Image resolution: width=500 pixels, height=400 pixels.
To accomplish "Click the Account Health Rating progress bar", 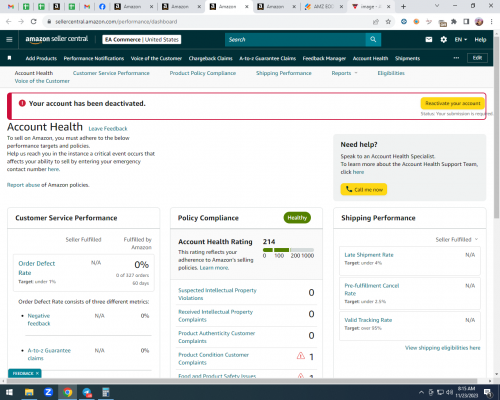I will (288, 250).
